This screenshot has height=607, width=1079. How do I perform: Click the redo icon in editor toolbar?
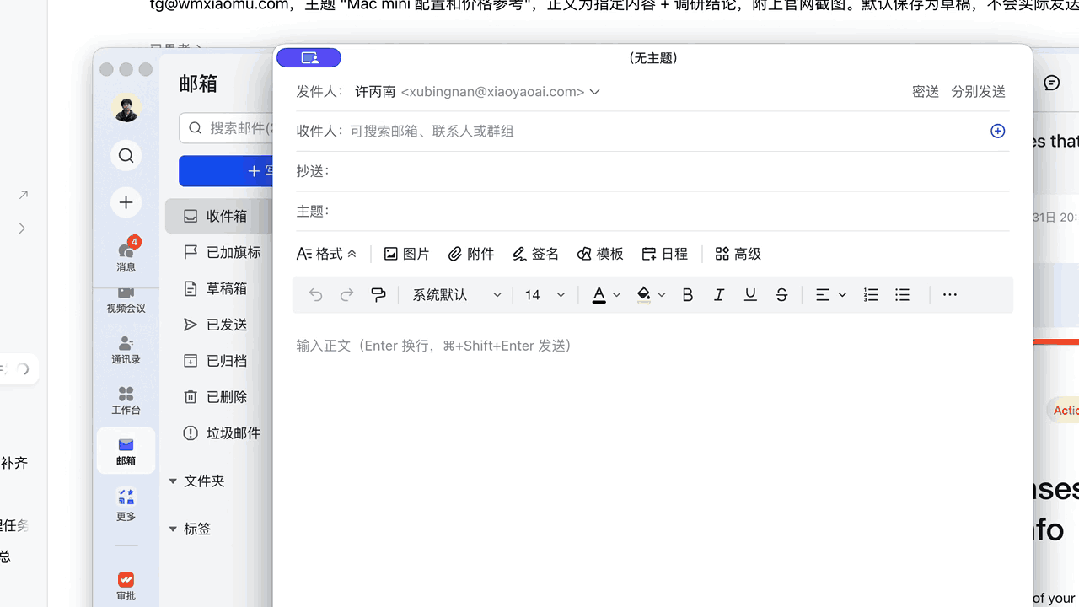346,295
